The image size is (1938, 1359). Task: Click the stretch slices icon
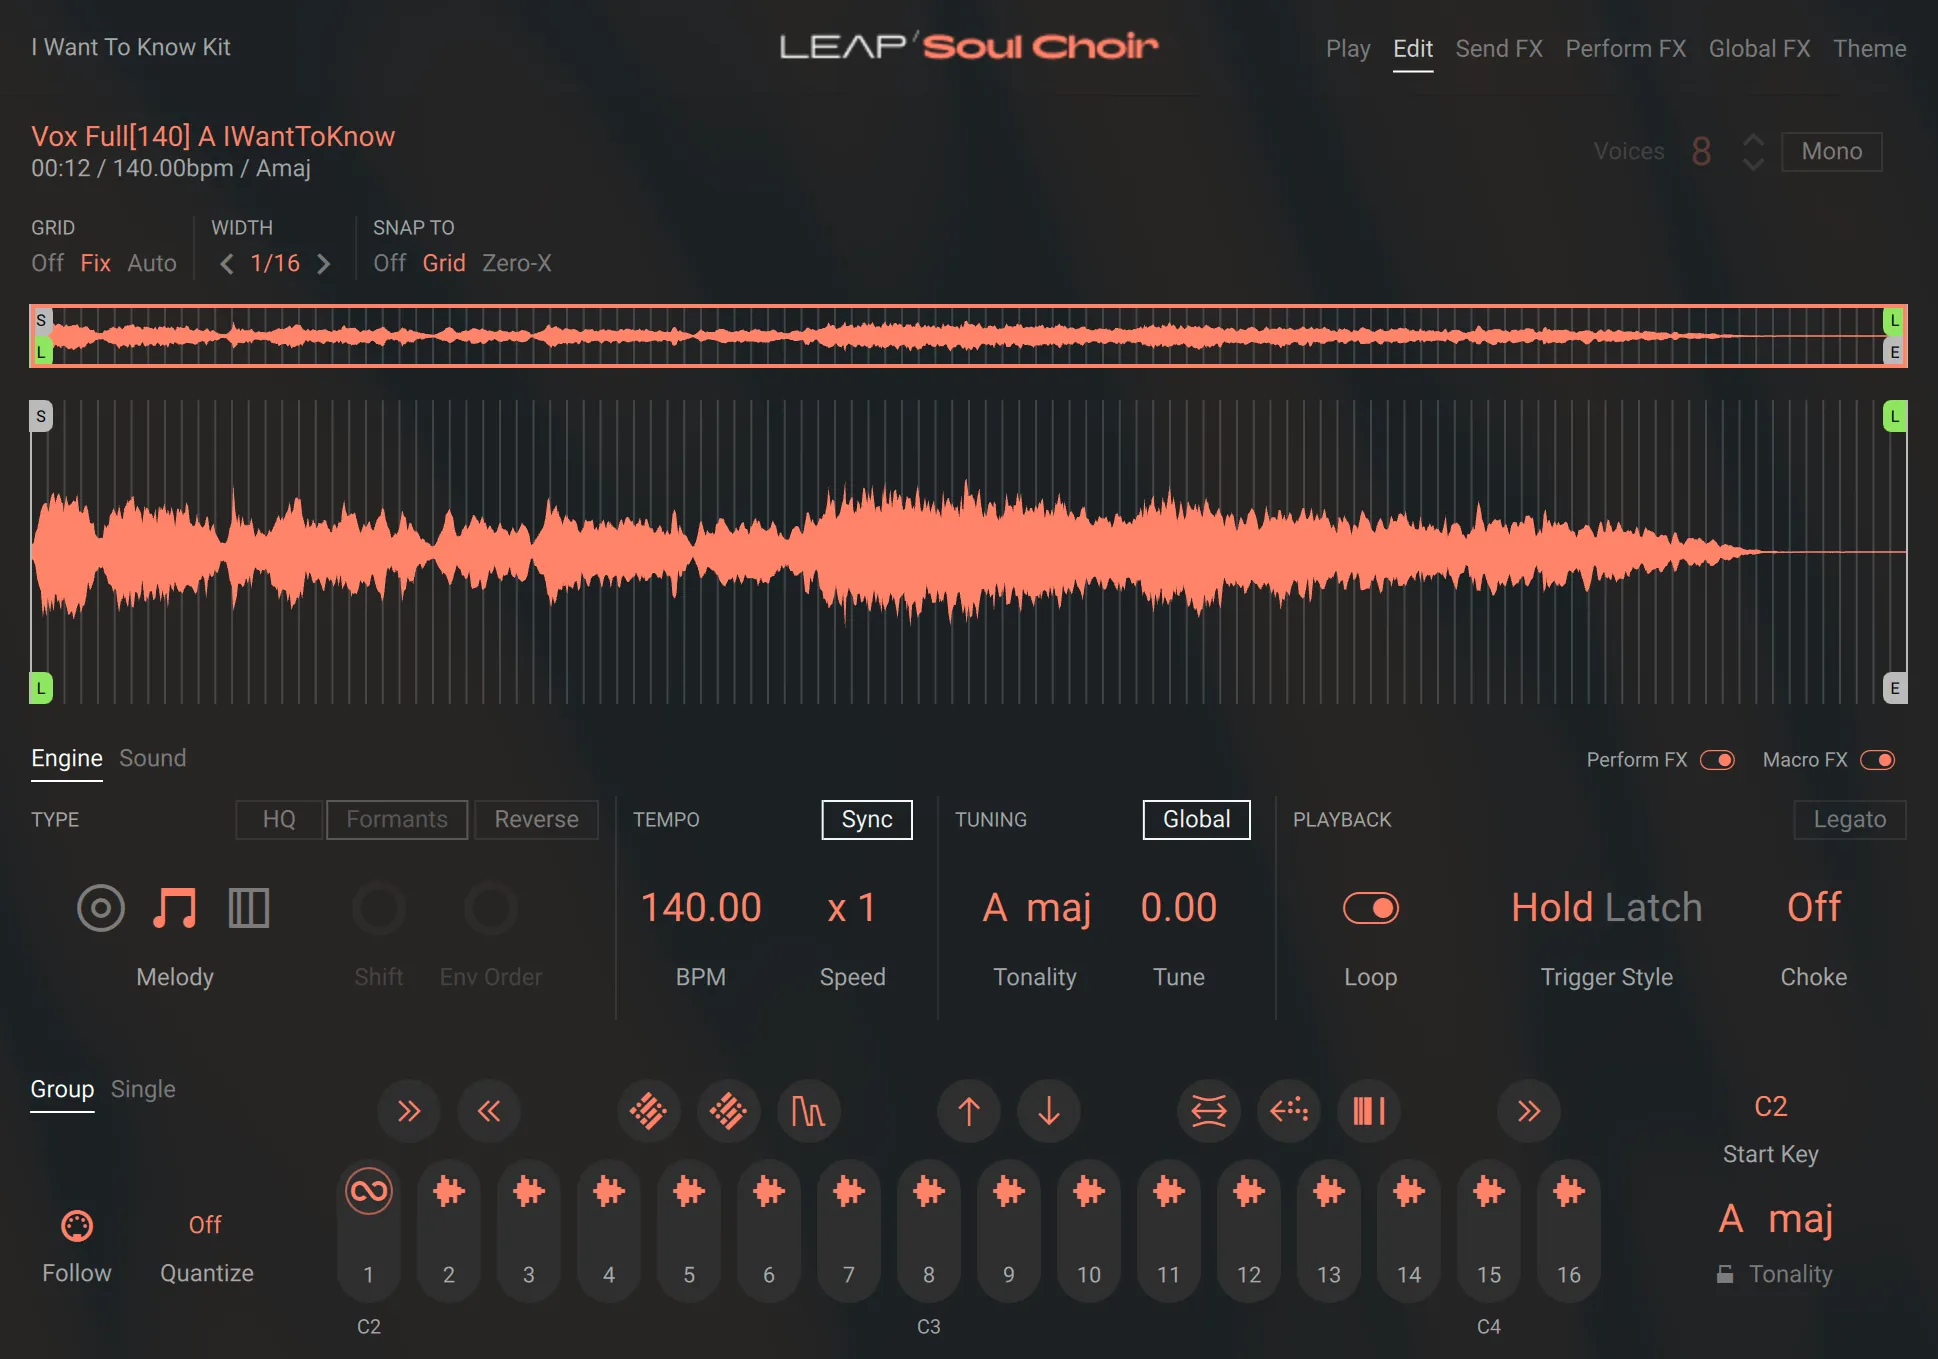(1208, 1111)
